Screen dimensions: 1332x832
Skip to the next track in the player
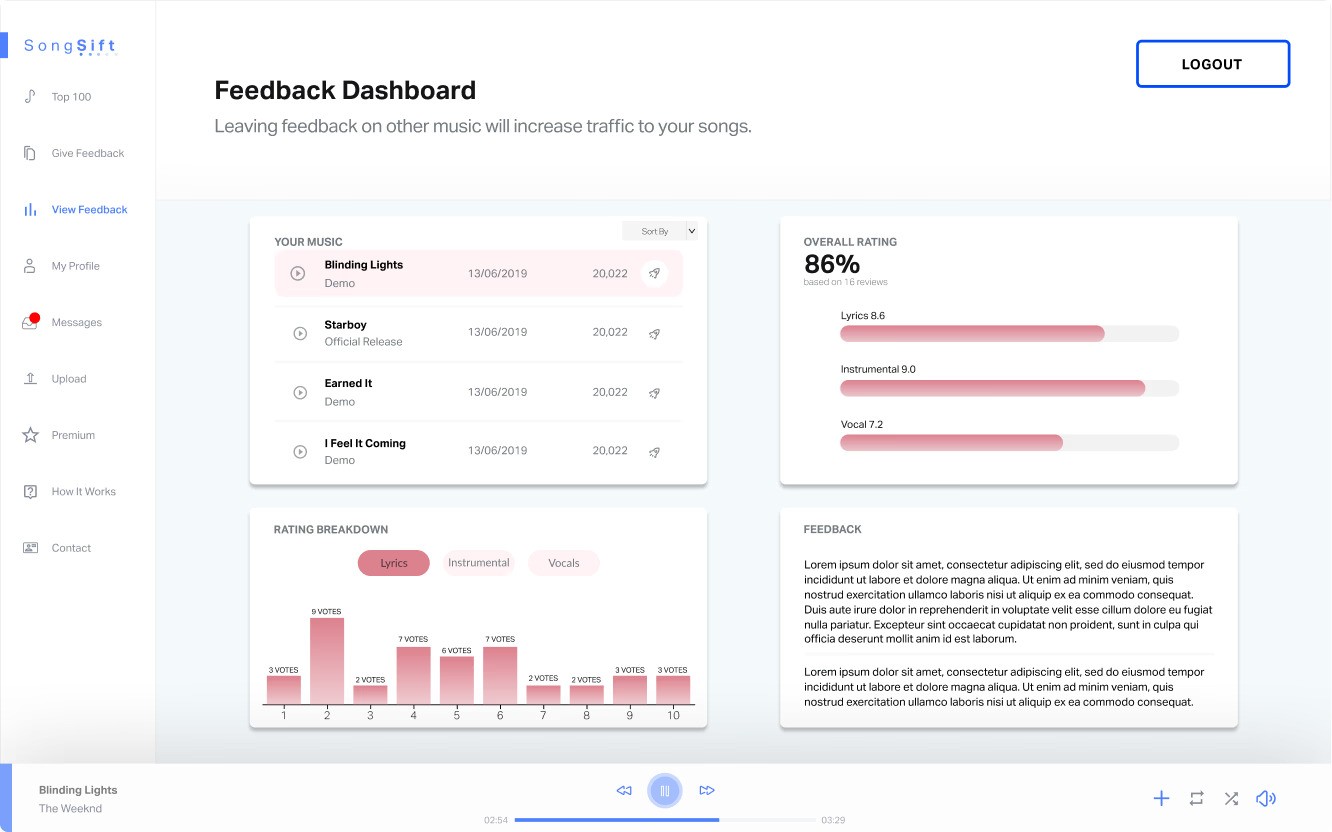pos(707,791)
